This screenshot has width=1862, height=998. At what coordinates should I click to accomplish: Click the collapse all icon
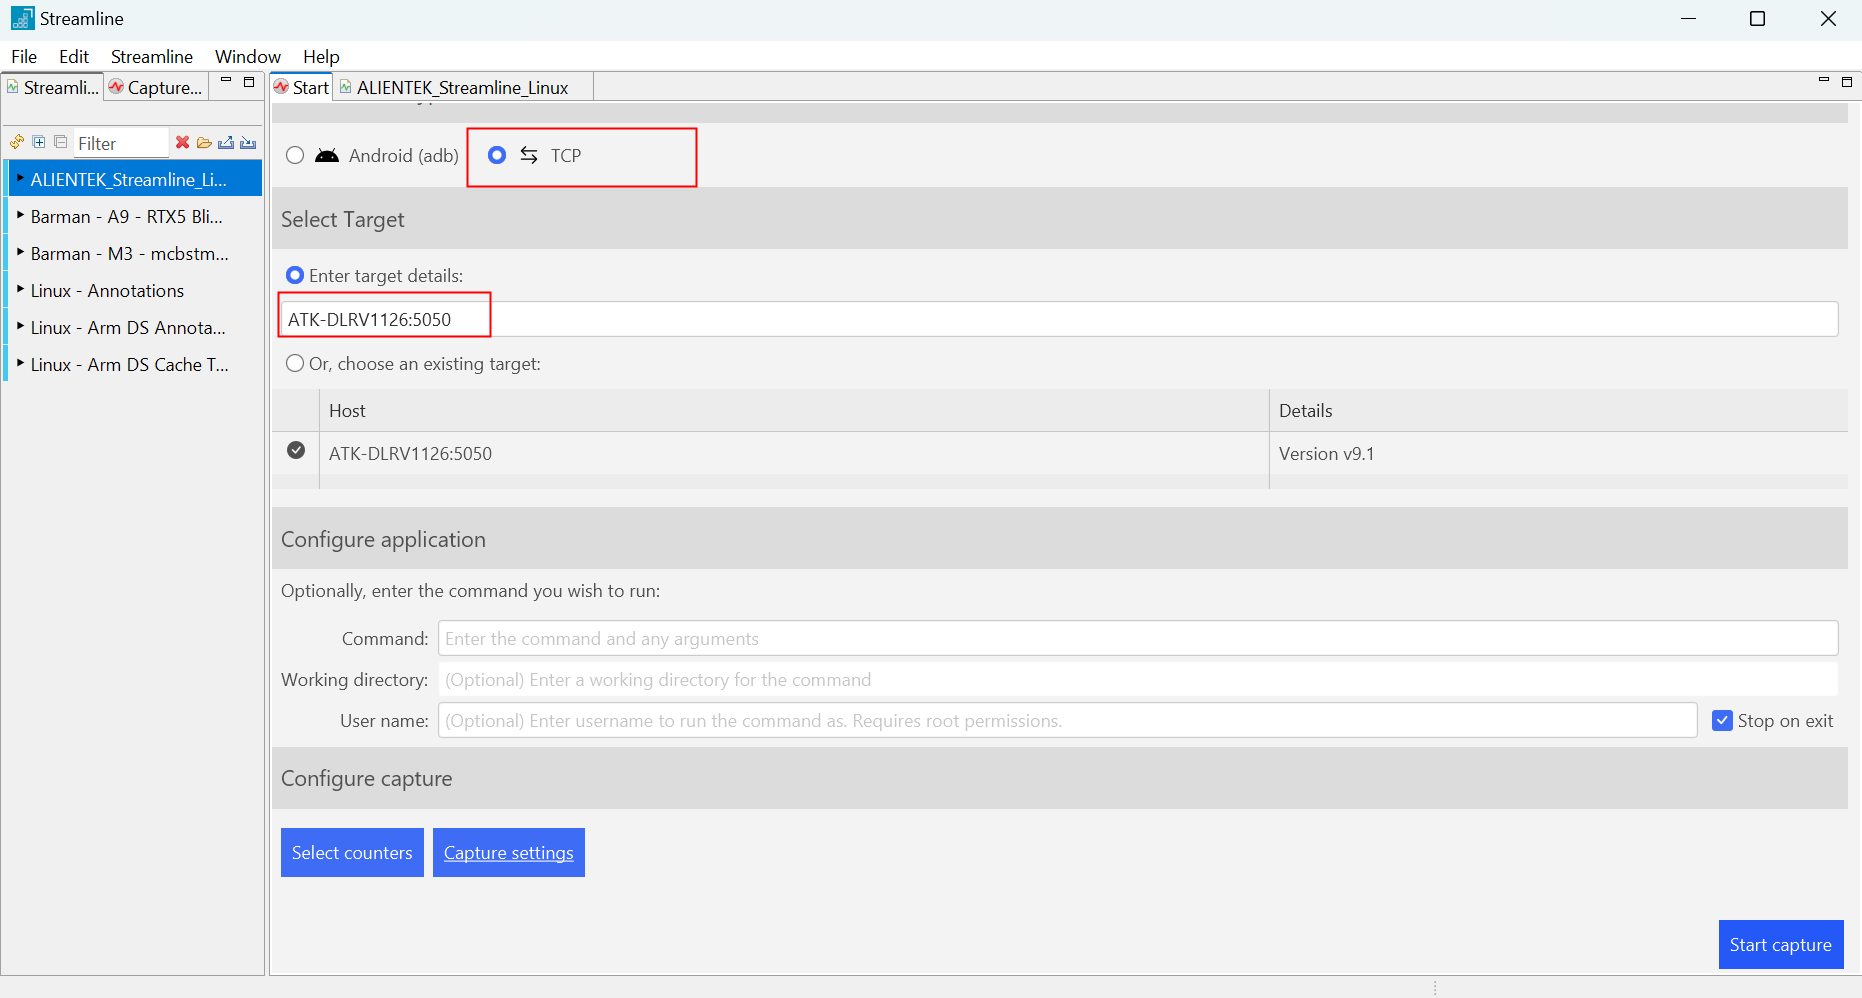60,142
